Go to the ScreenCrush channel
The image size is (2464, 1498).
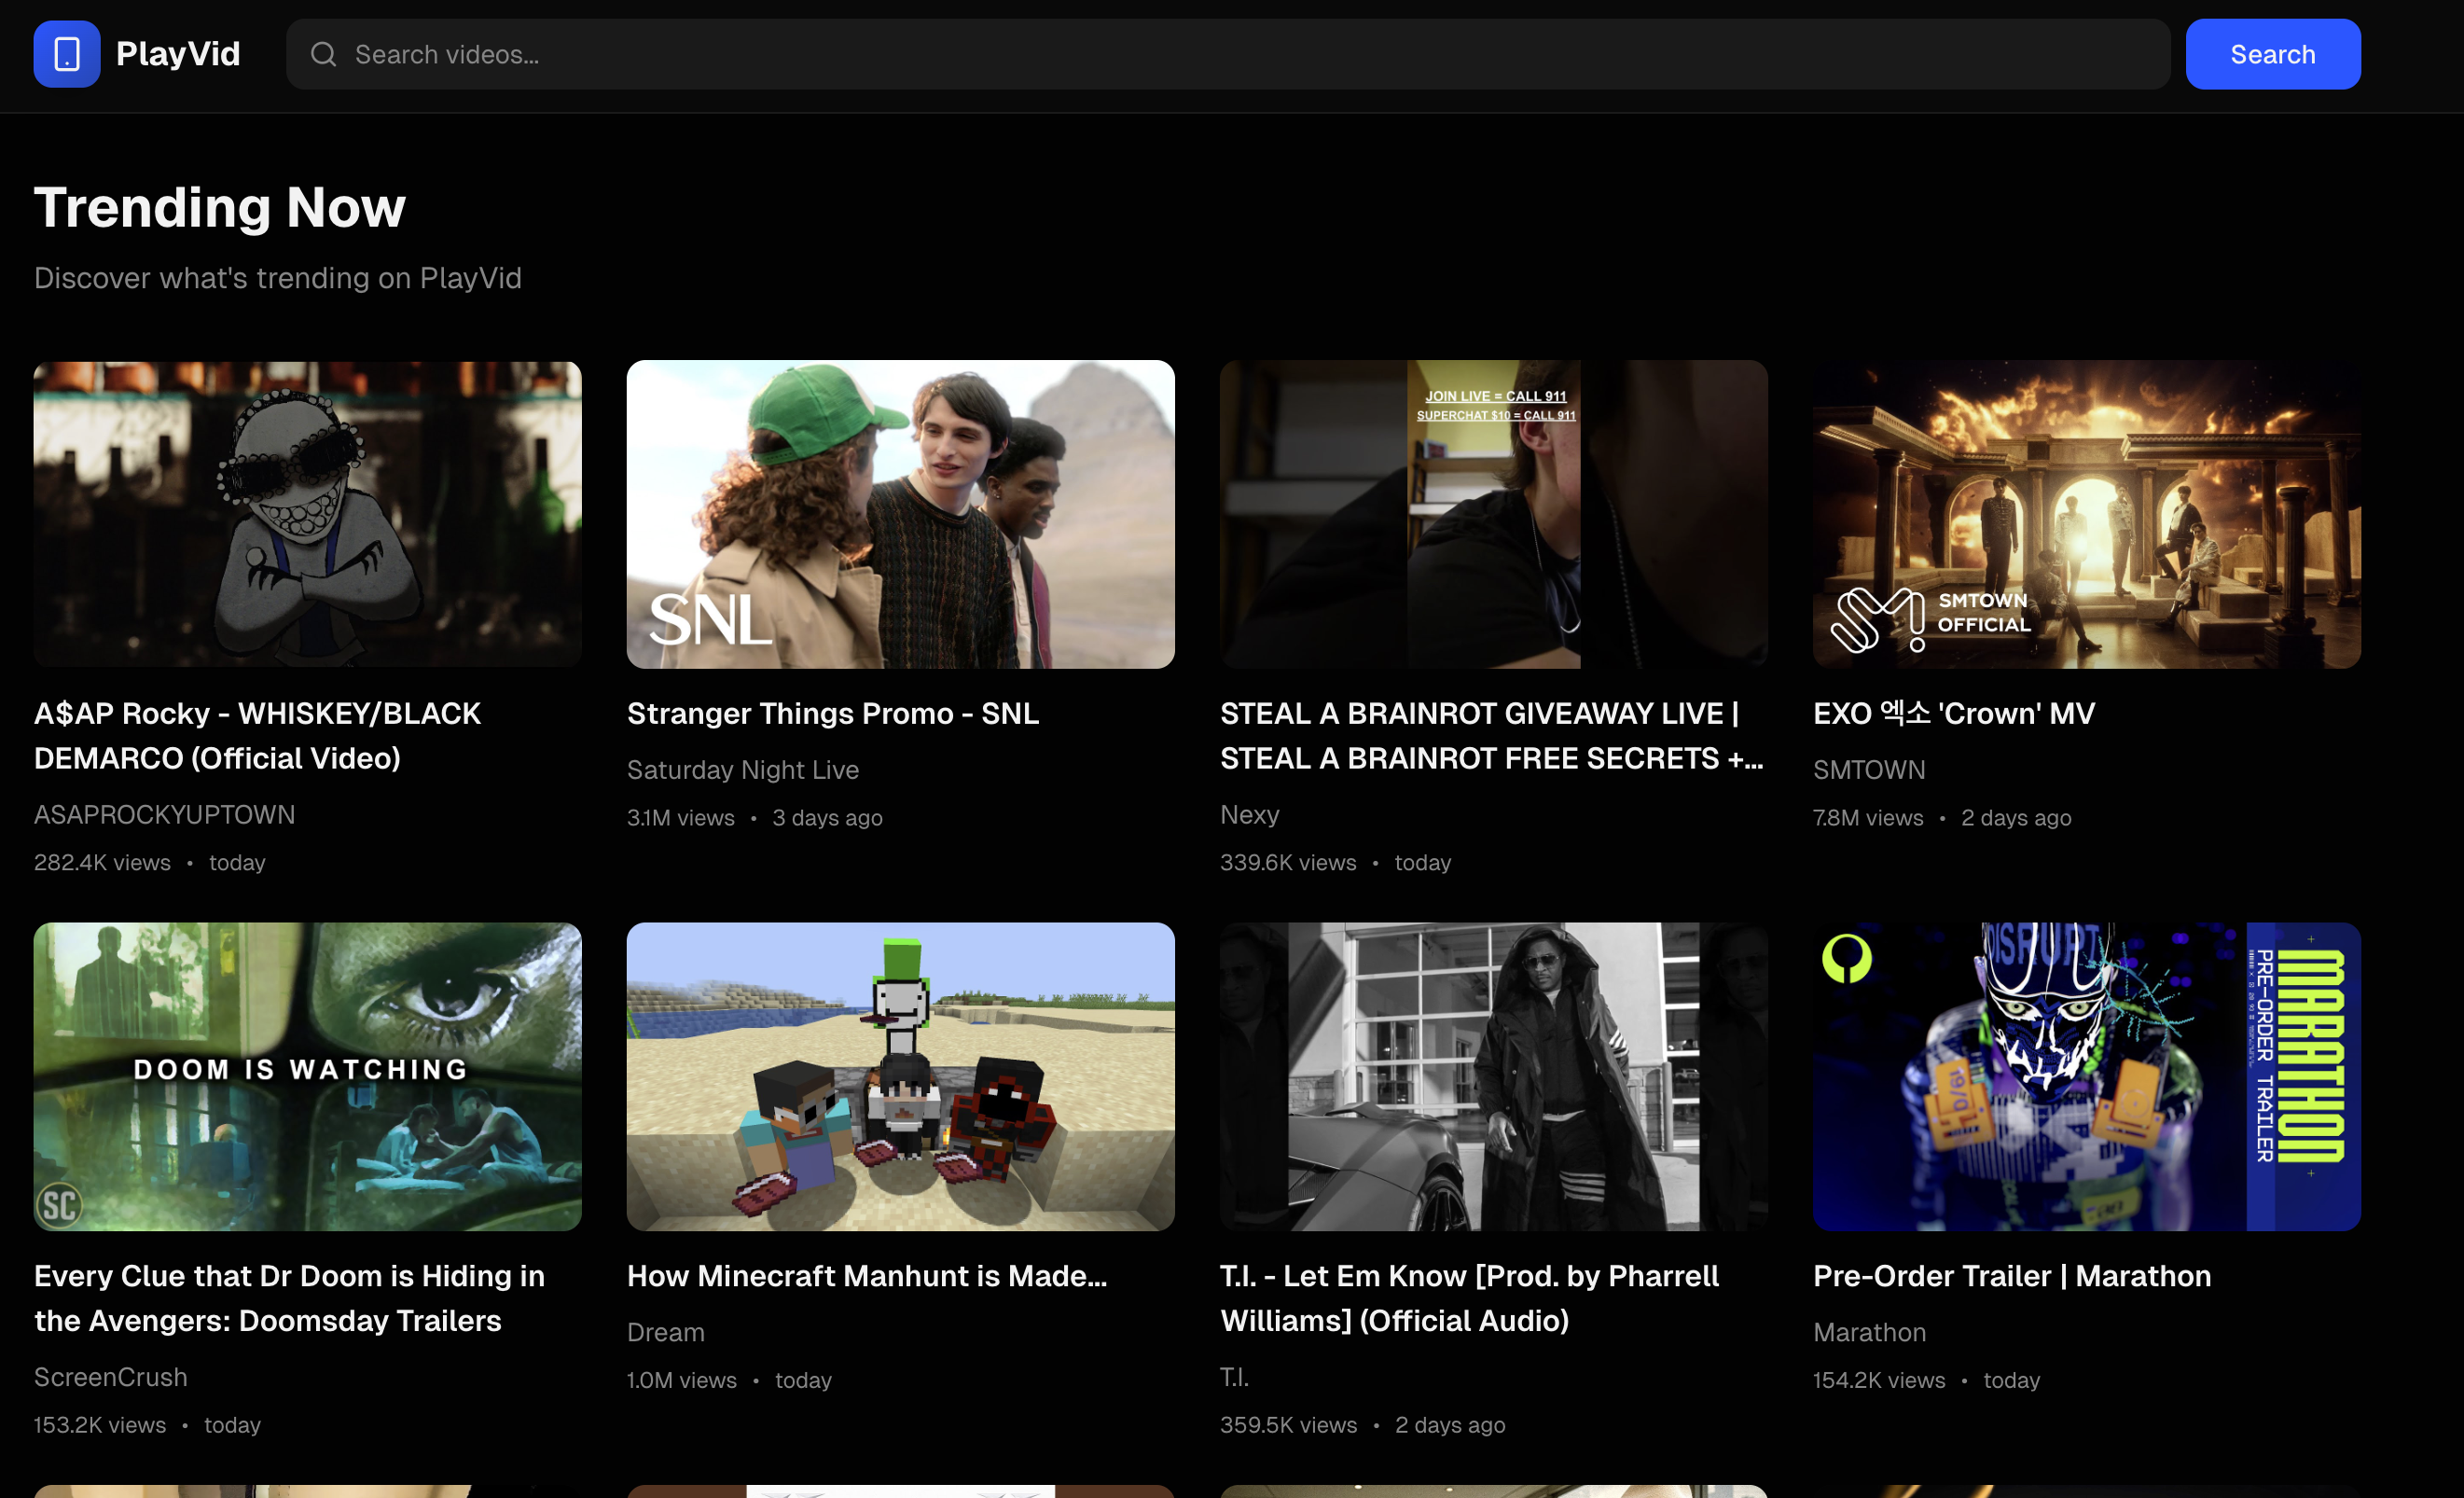(110, 1377)
